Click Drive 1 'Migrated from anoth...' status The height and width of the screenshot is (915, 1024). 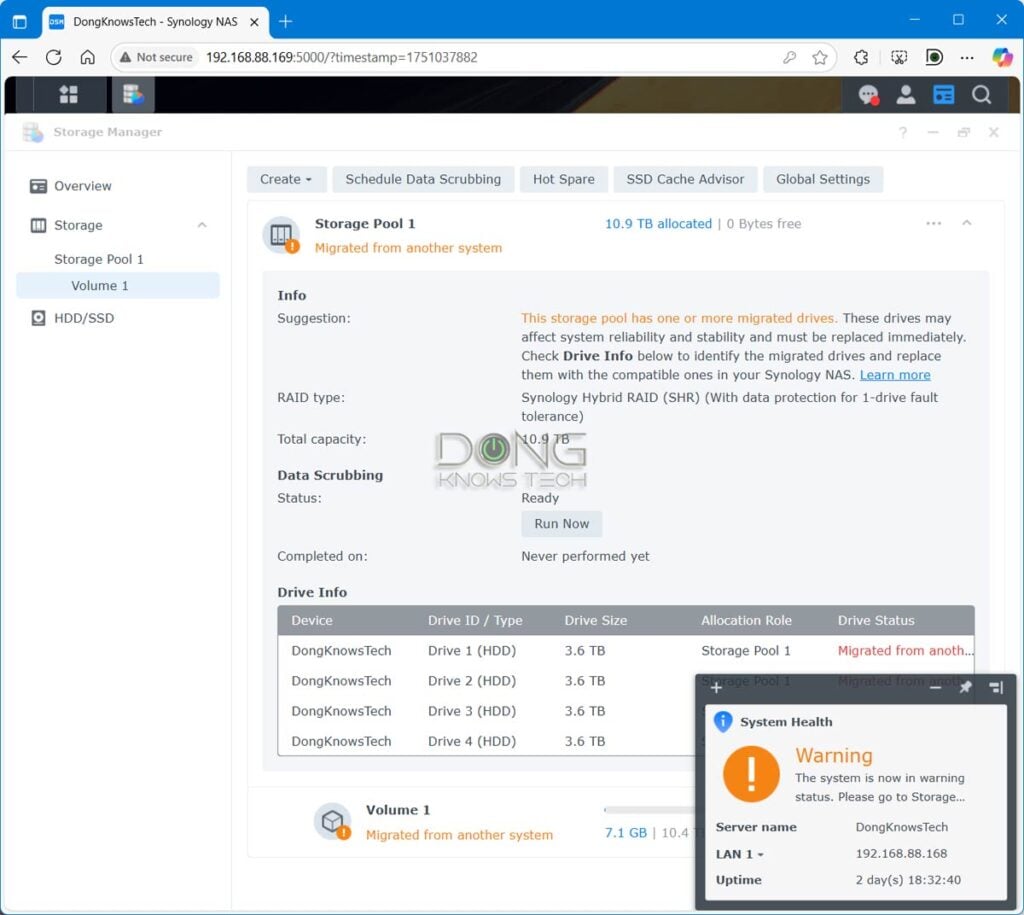coord(905,650)
